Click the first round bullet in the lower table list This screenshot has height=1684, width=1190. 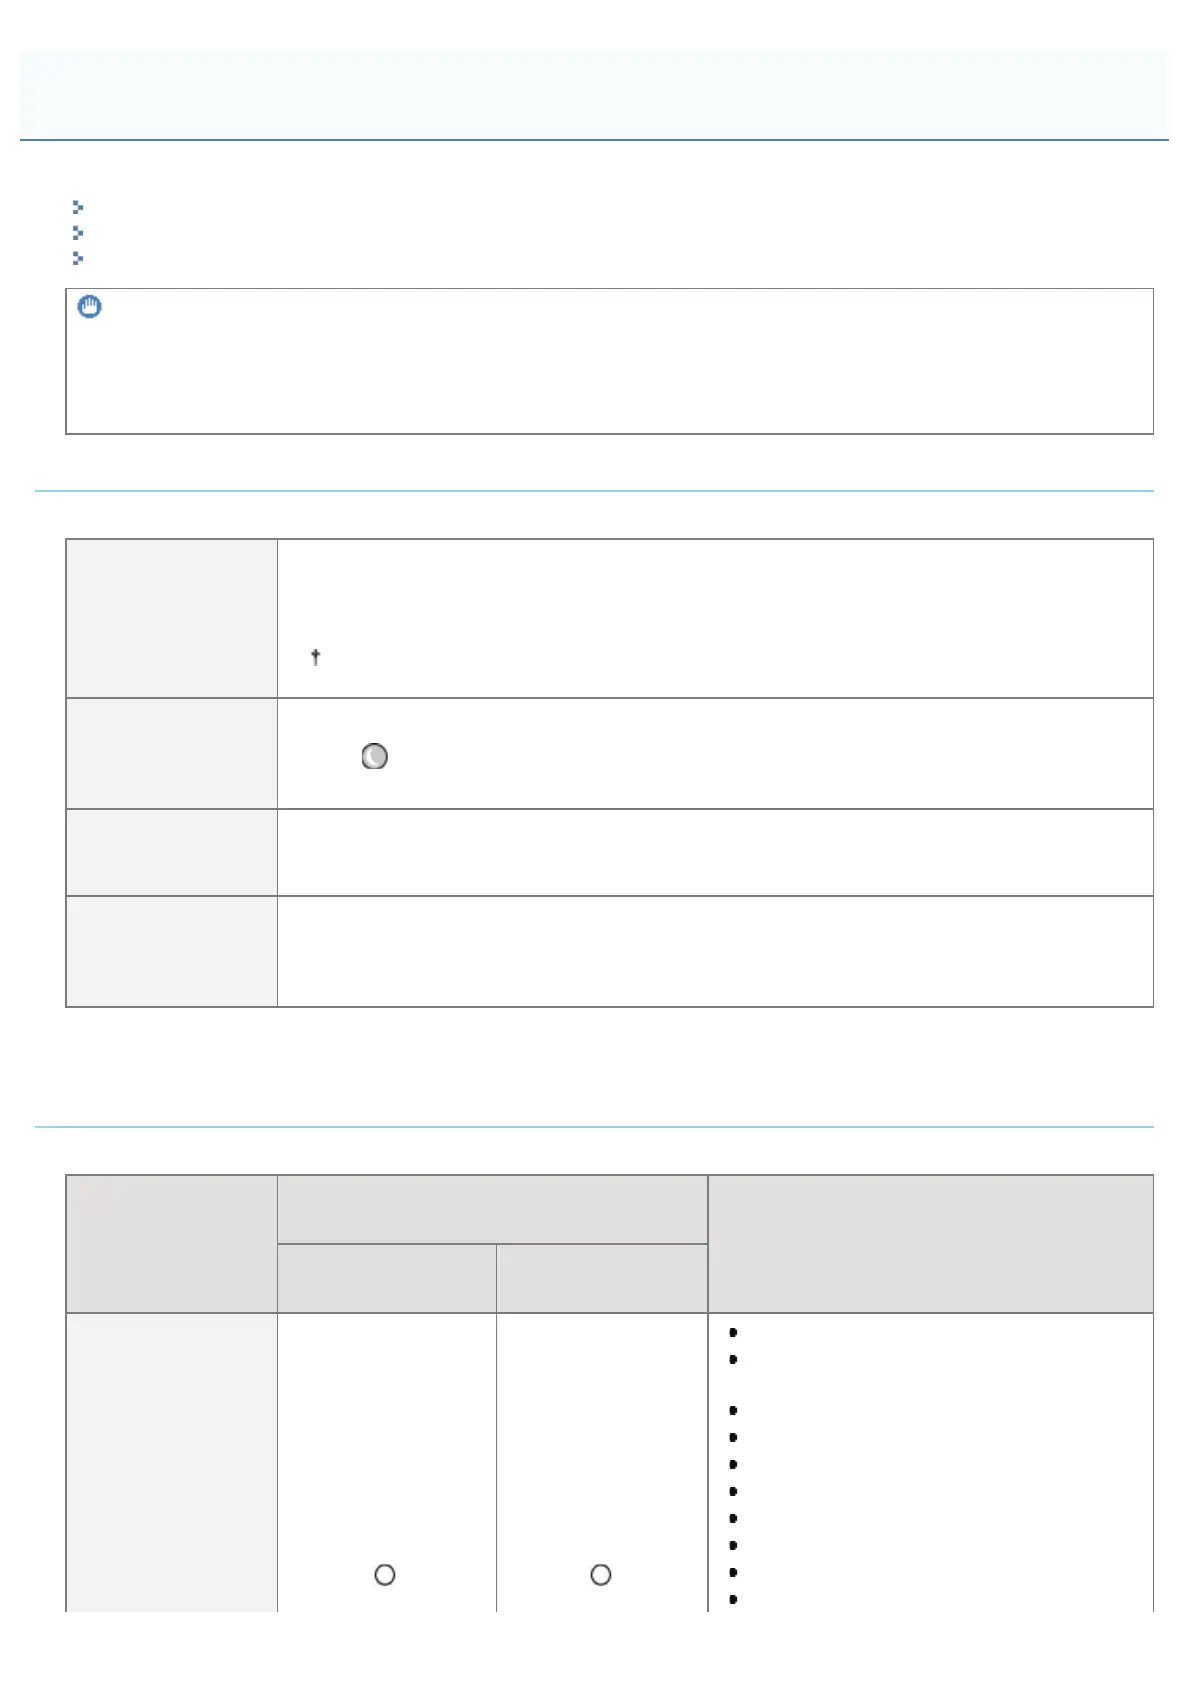tap(734, 1332)
